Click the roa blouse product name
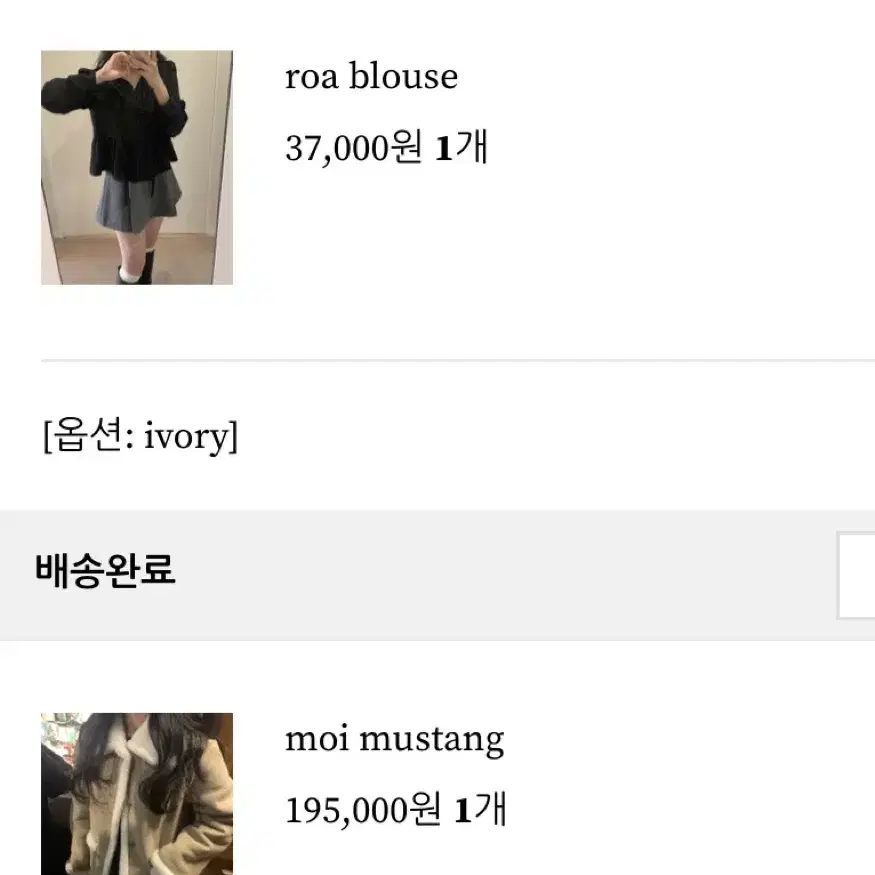Screen dimensions: 875x875 point(371,75)
